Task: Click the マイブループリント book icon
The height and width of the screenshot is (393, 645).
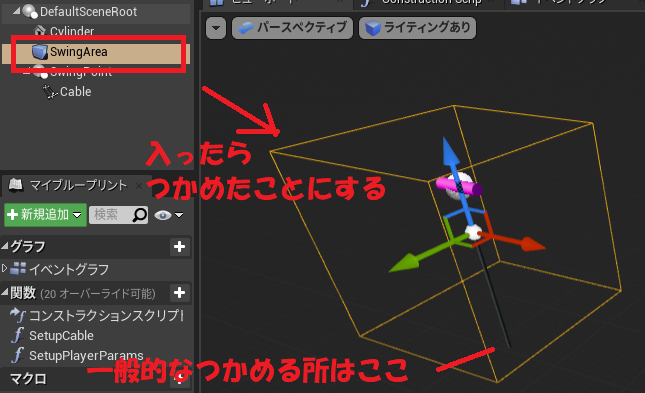Action: coord(16,185)
